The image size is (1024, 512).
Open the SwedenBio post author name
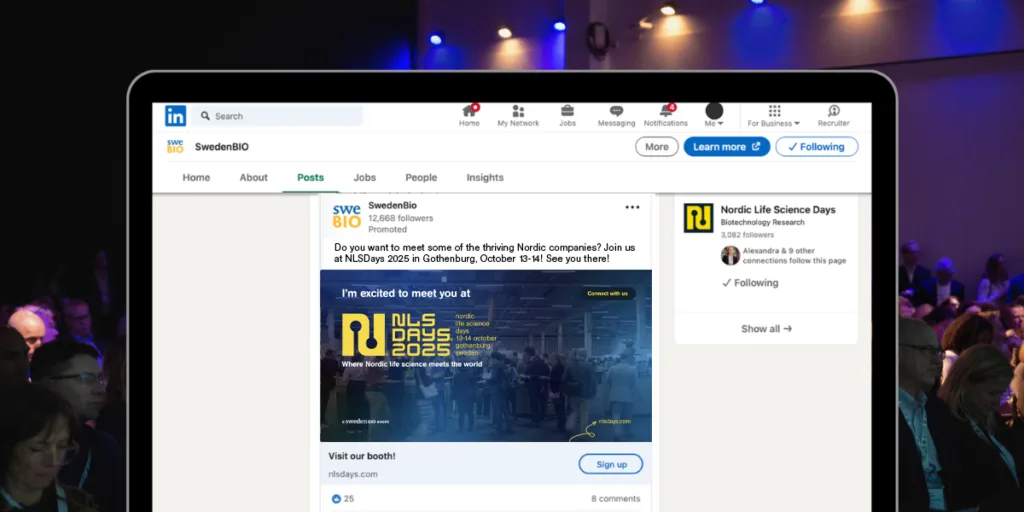392,206
